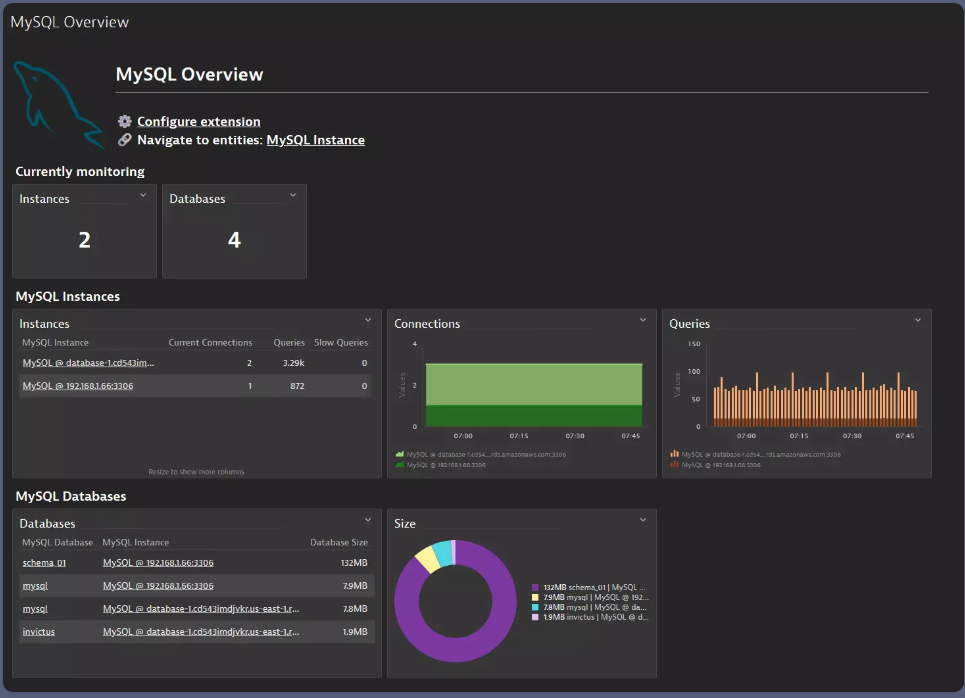Open mysql database link in the 7.9MB row
This screenshot has height=698, width=965.
tap(34, 586)
